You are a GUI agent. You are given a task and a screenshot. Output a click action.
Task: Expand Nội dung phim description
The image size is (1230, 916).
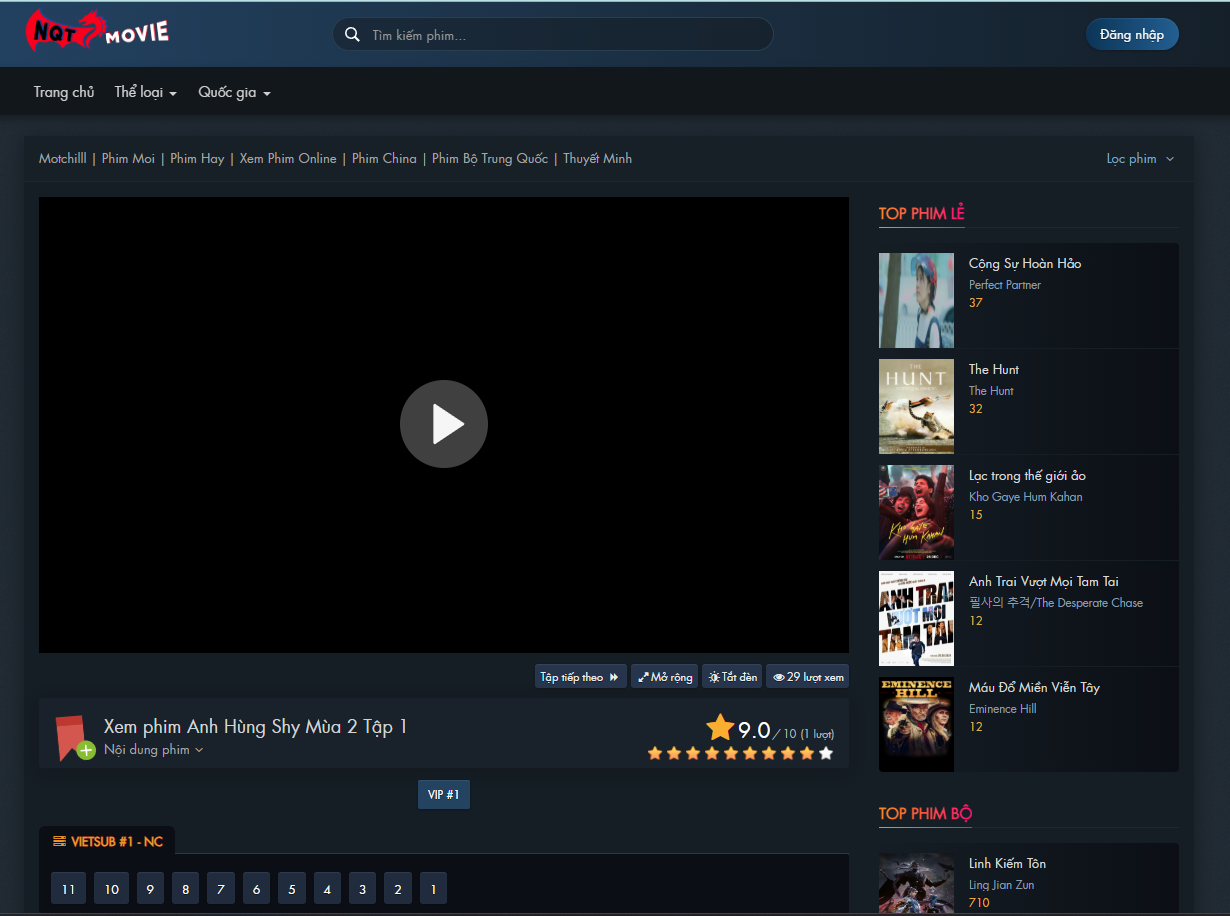[x=153, y=750]
